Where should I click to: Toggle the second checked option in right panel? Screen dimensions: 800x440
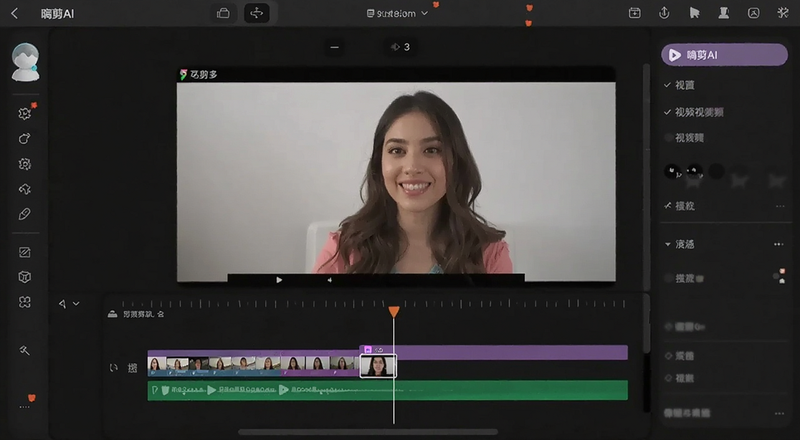(694, 112)
